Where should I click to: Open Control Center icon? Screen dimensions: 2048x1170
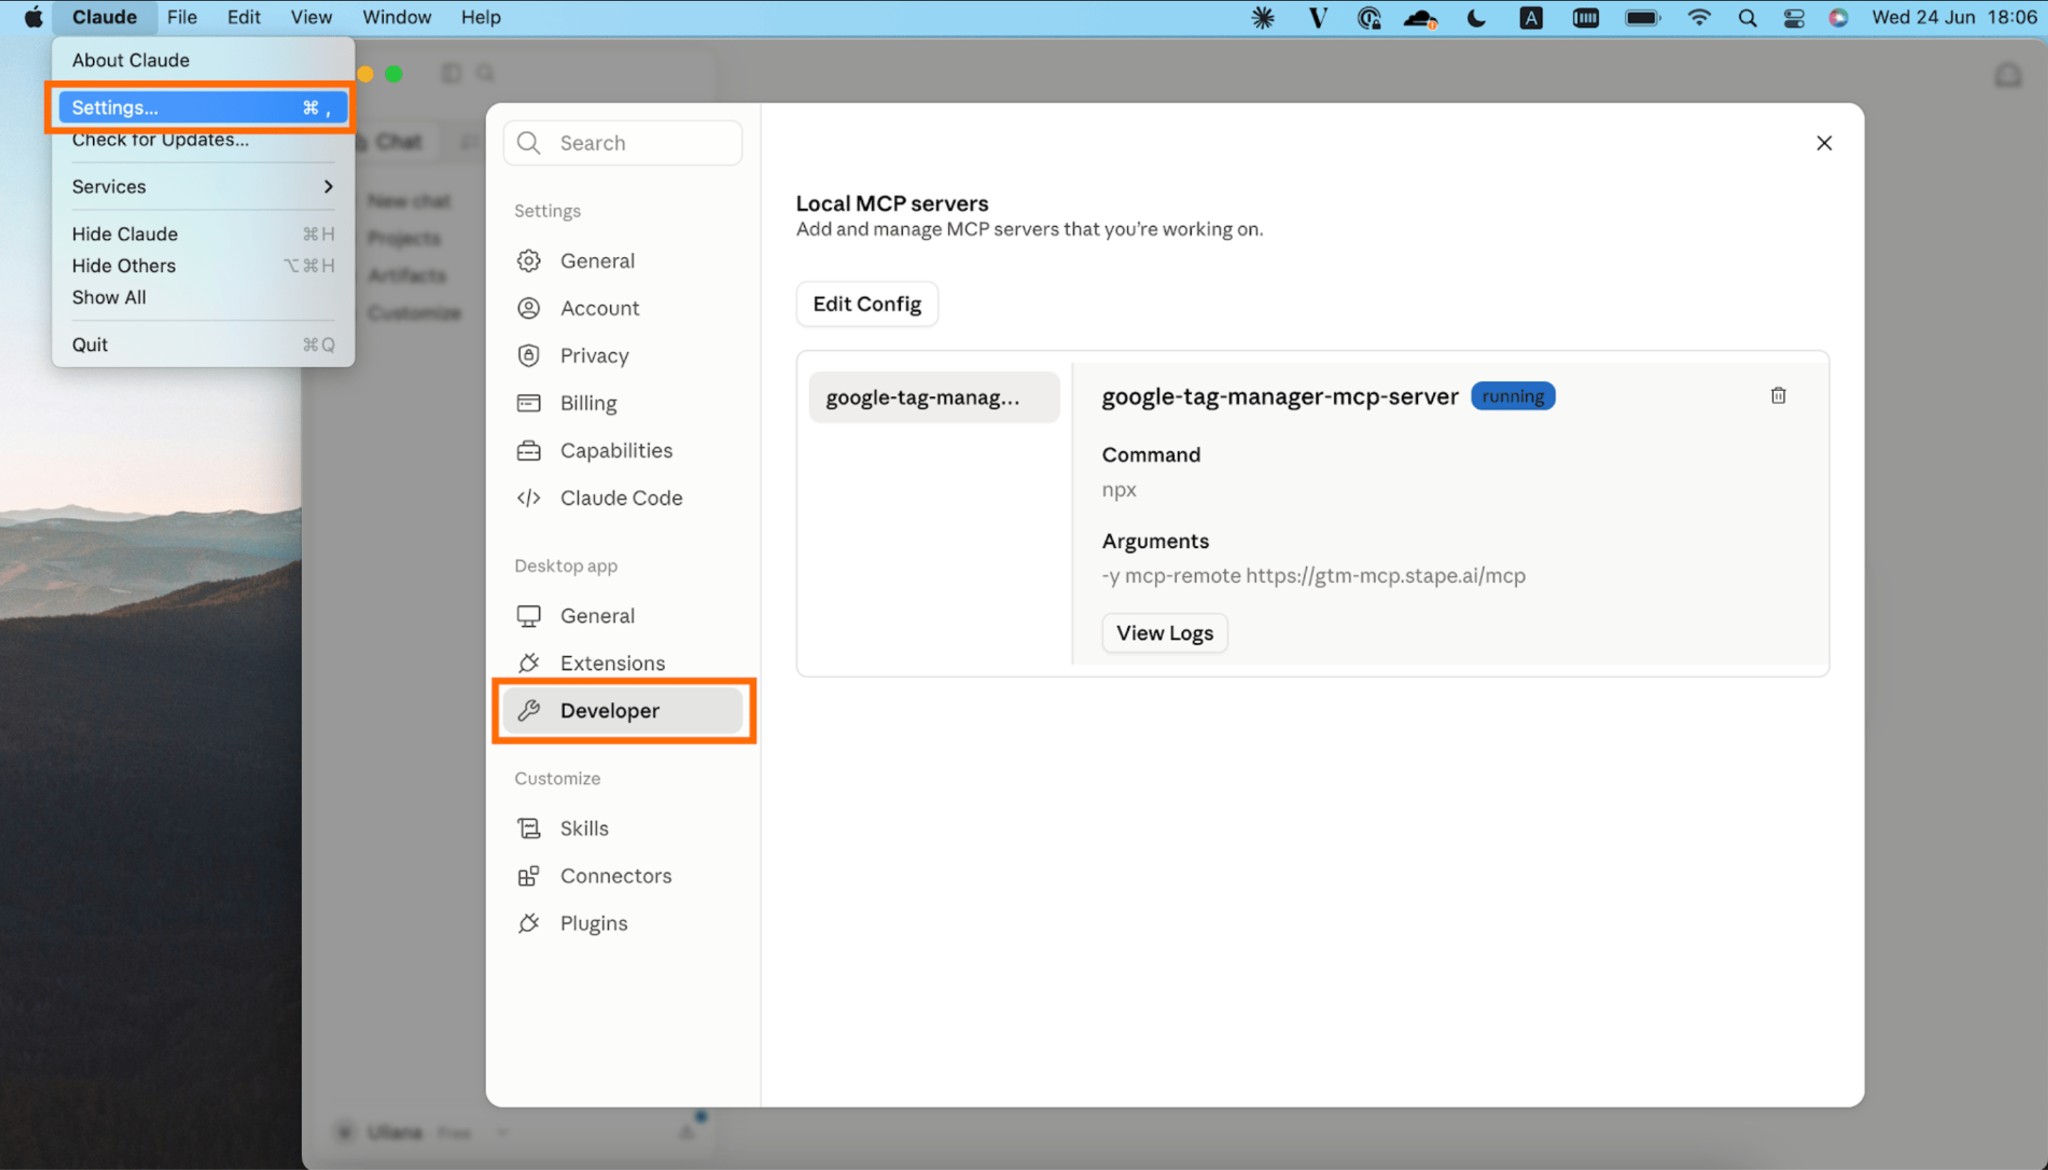click(1794, 17)
